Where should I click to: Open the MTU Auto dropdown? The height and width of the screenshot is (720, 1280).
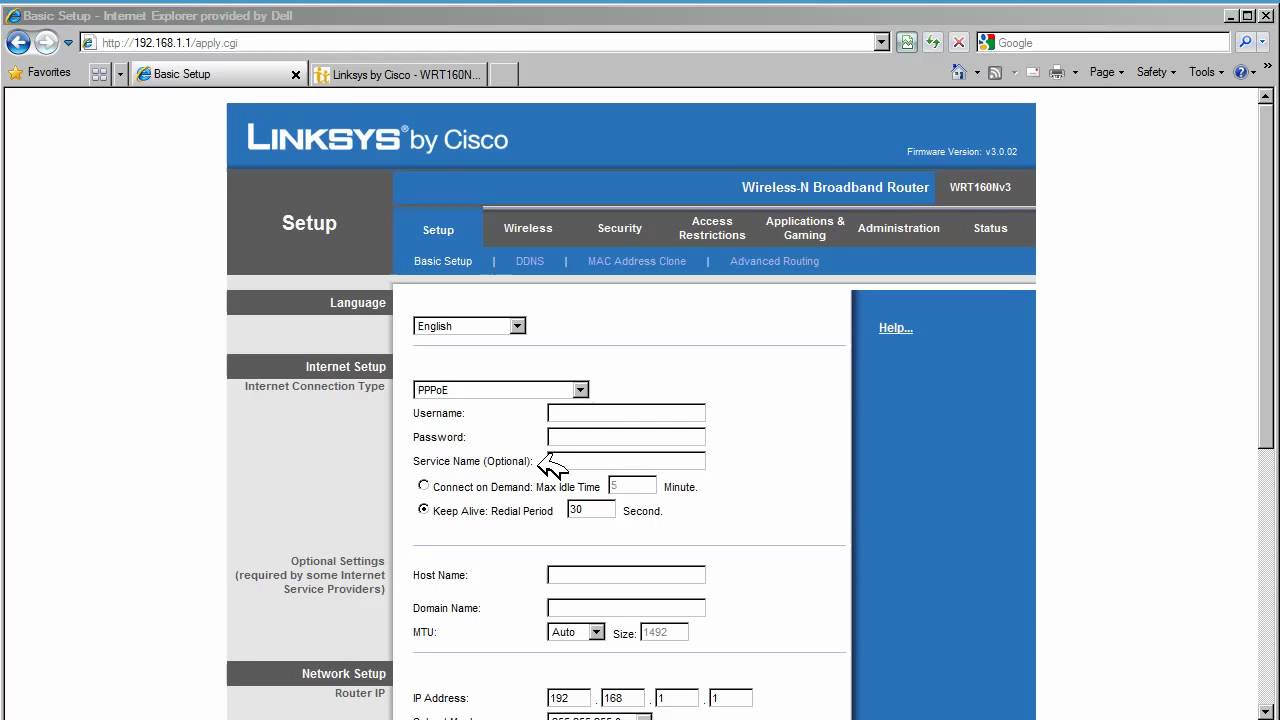tap(577, 632)
